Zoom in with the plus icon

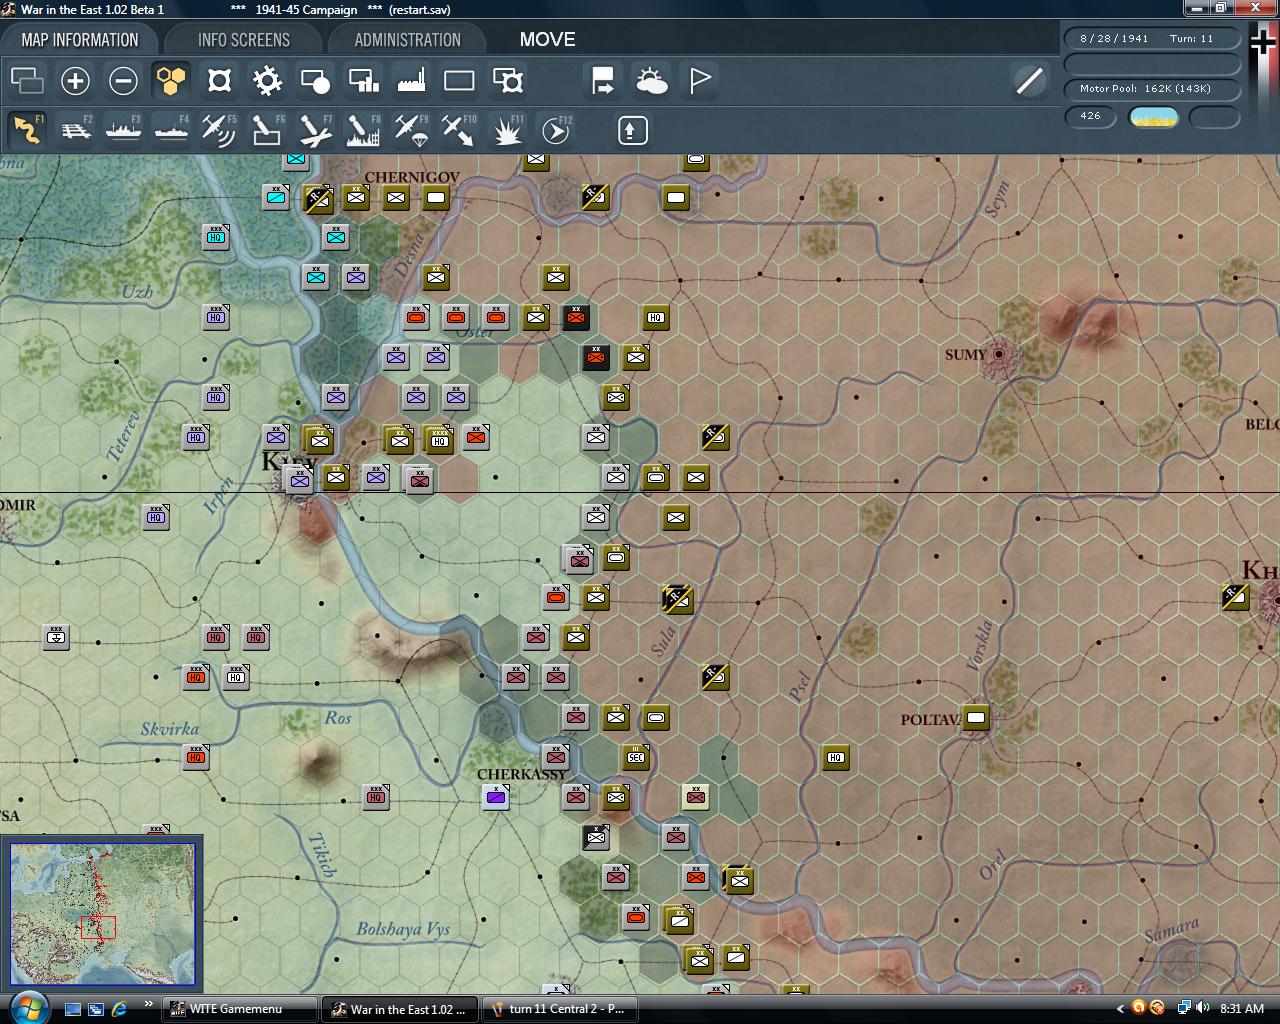pyautogui.click(x=75, y=81)
